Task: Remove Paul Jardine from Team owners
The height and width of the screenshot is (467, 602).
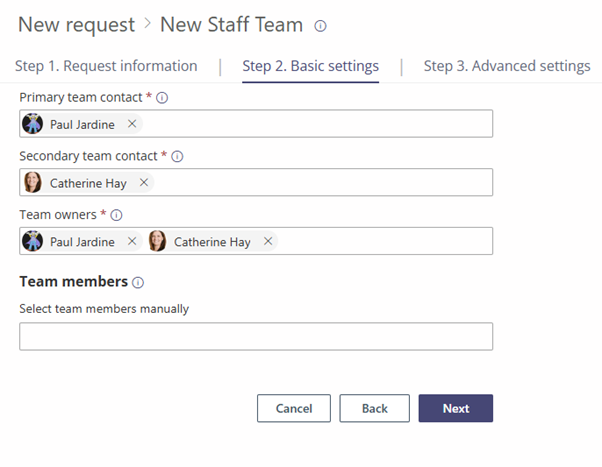Action: [x=132, y=241]
